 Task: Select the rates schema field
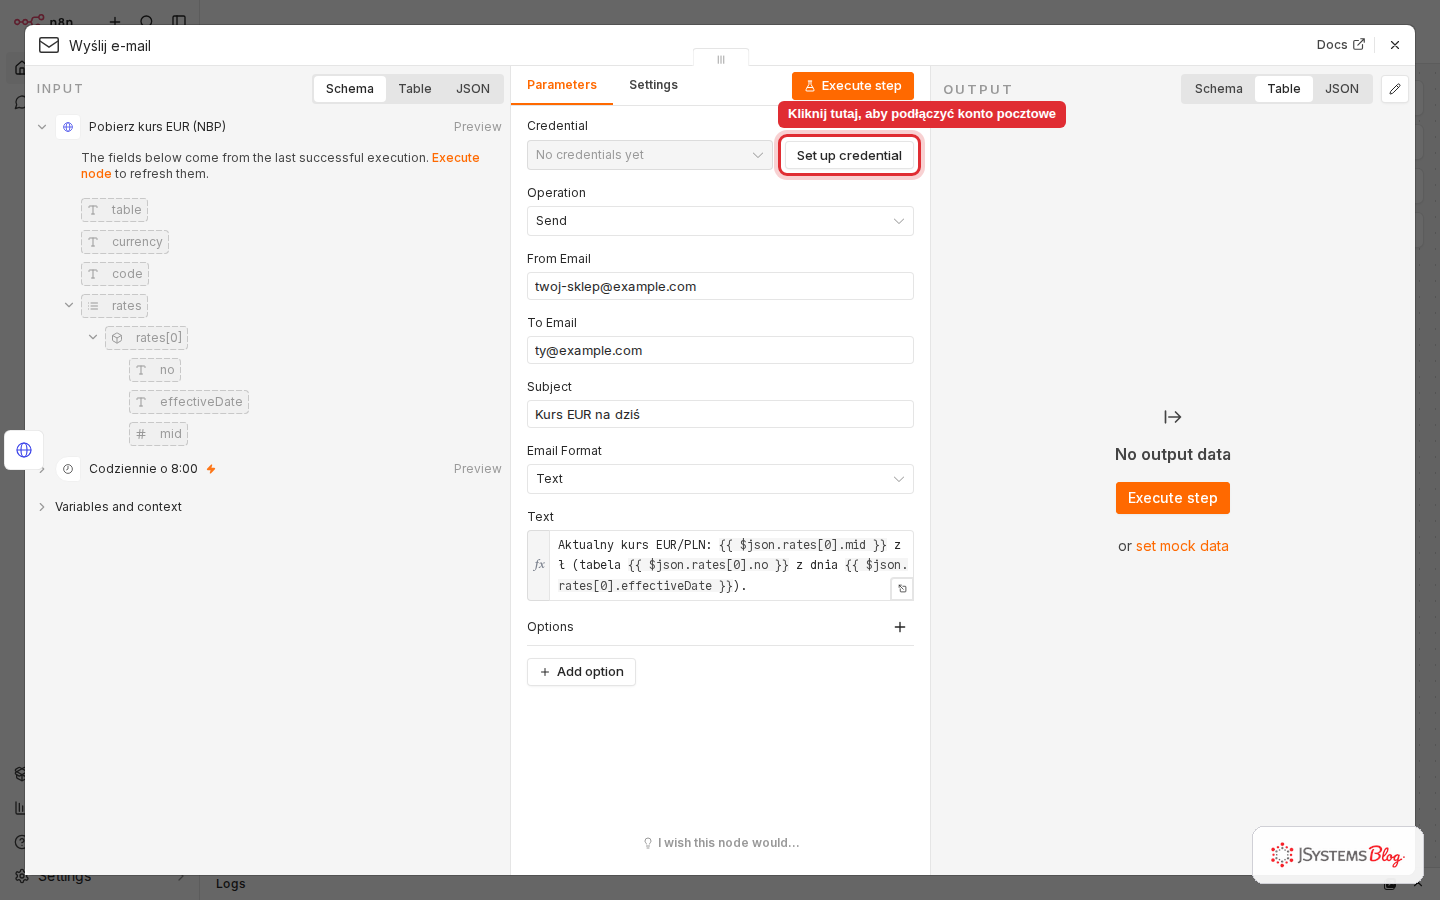tap(114, 306)
